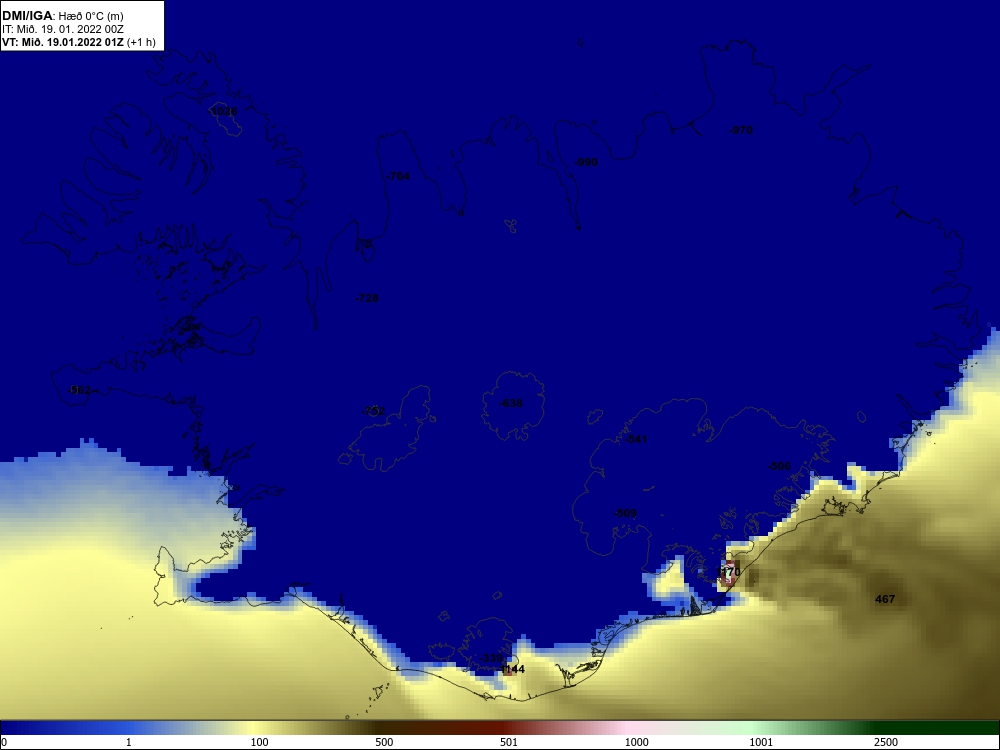Image resolution: width=1000 pixels, height=750 pixels.
Task: Select the map value "-970"
Action: [741, 130]
